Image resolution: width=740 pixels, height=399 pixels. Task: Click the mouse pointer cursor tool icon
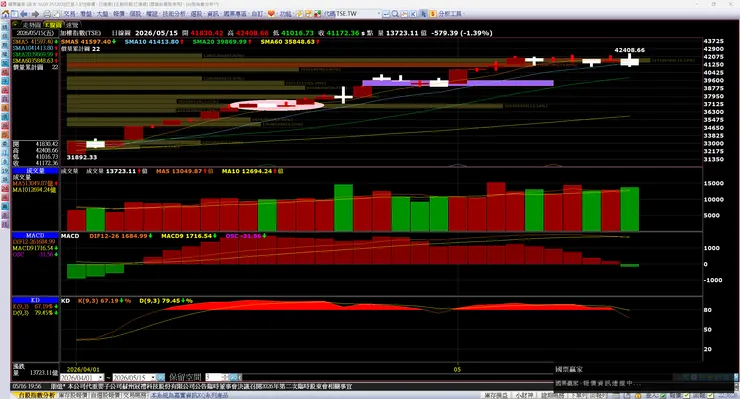click(x=423, y=14)
